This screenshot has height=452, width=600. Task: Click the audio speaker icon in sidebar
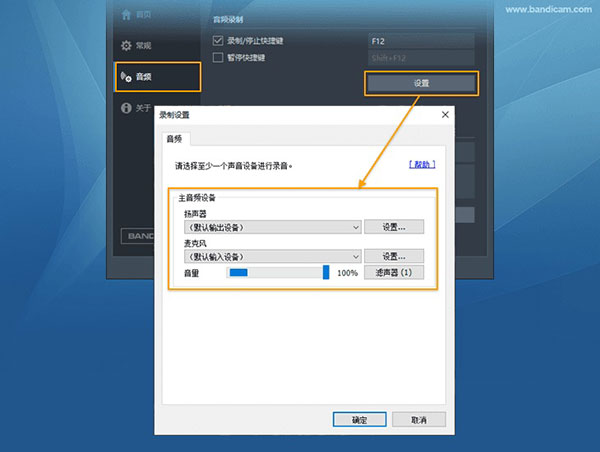[126, 76]
